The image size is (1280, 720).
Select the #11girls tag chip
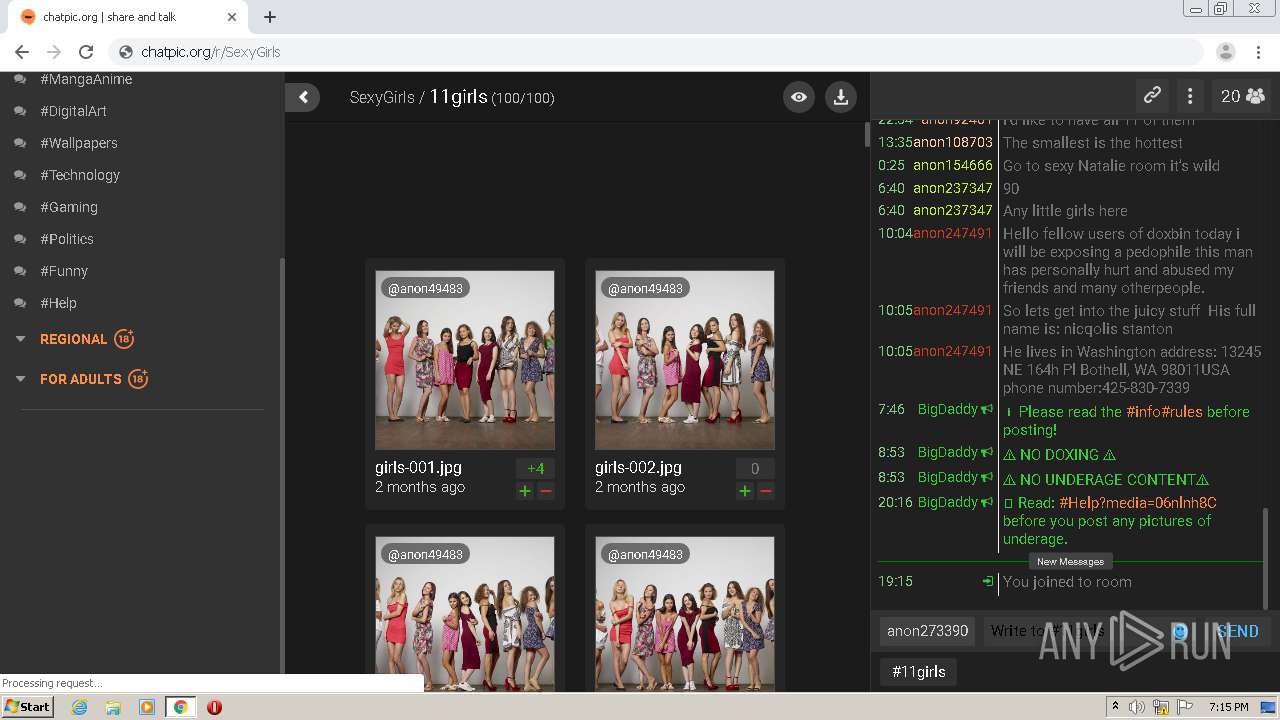pyautogui.click(x=918, y=672)
